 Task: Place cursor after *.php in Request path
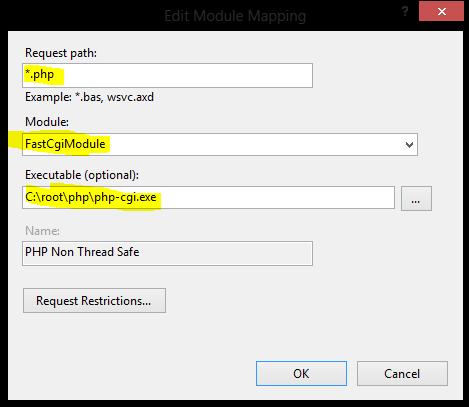pyautogui.click(x=54, y=74)
